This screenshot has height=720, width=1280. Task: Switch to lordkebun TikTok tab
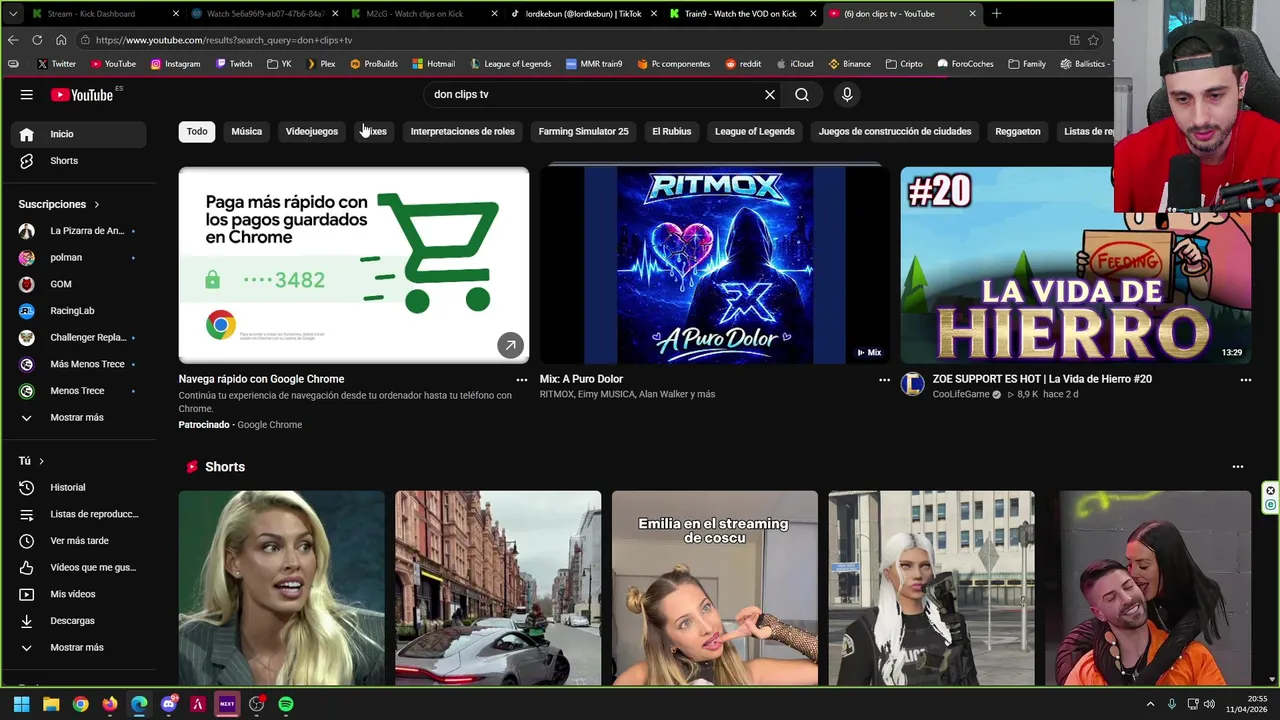(582, 14)
